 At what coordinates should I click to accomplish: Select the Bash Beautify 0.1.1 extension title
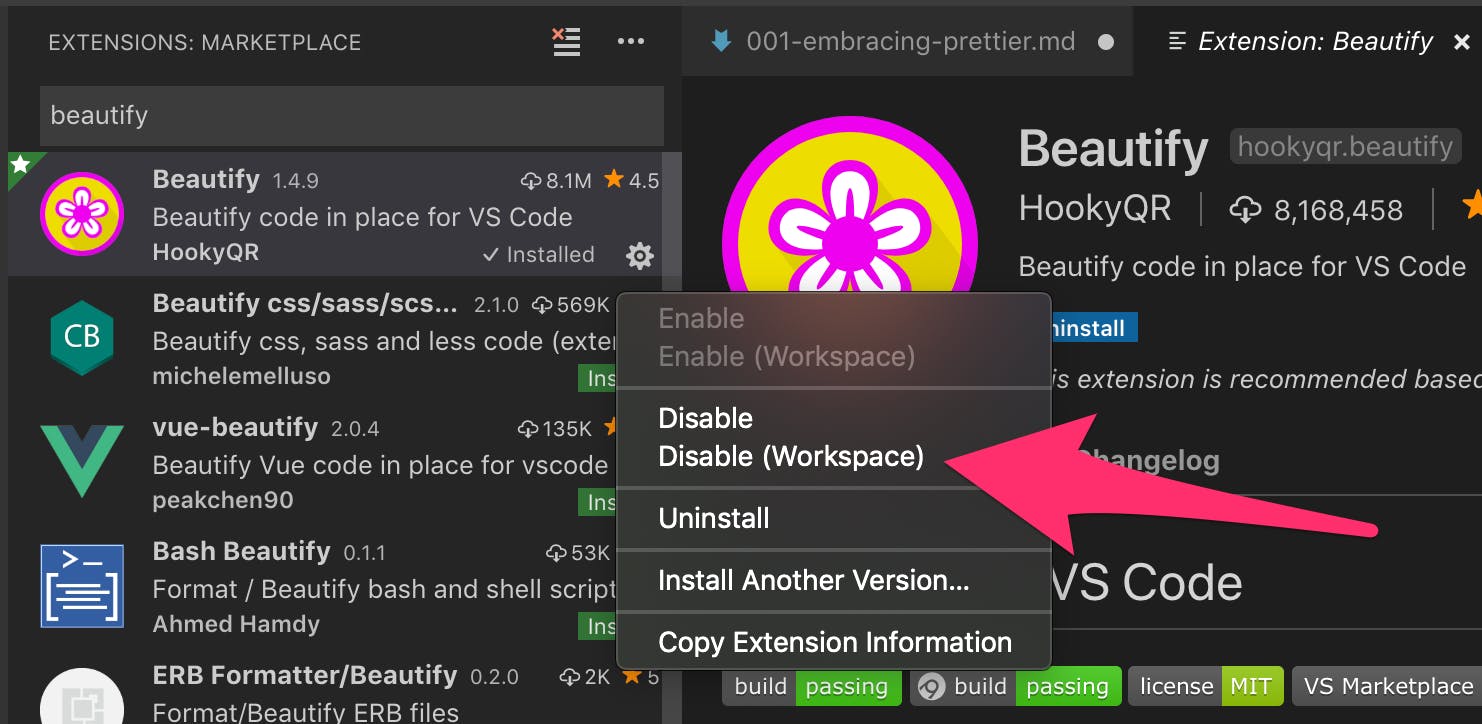coord(241,551)
